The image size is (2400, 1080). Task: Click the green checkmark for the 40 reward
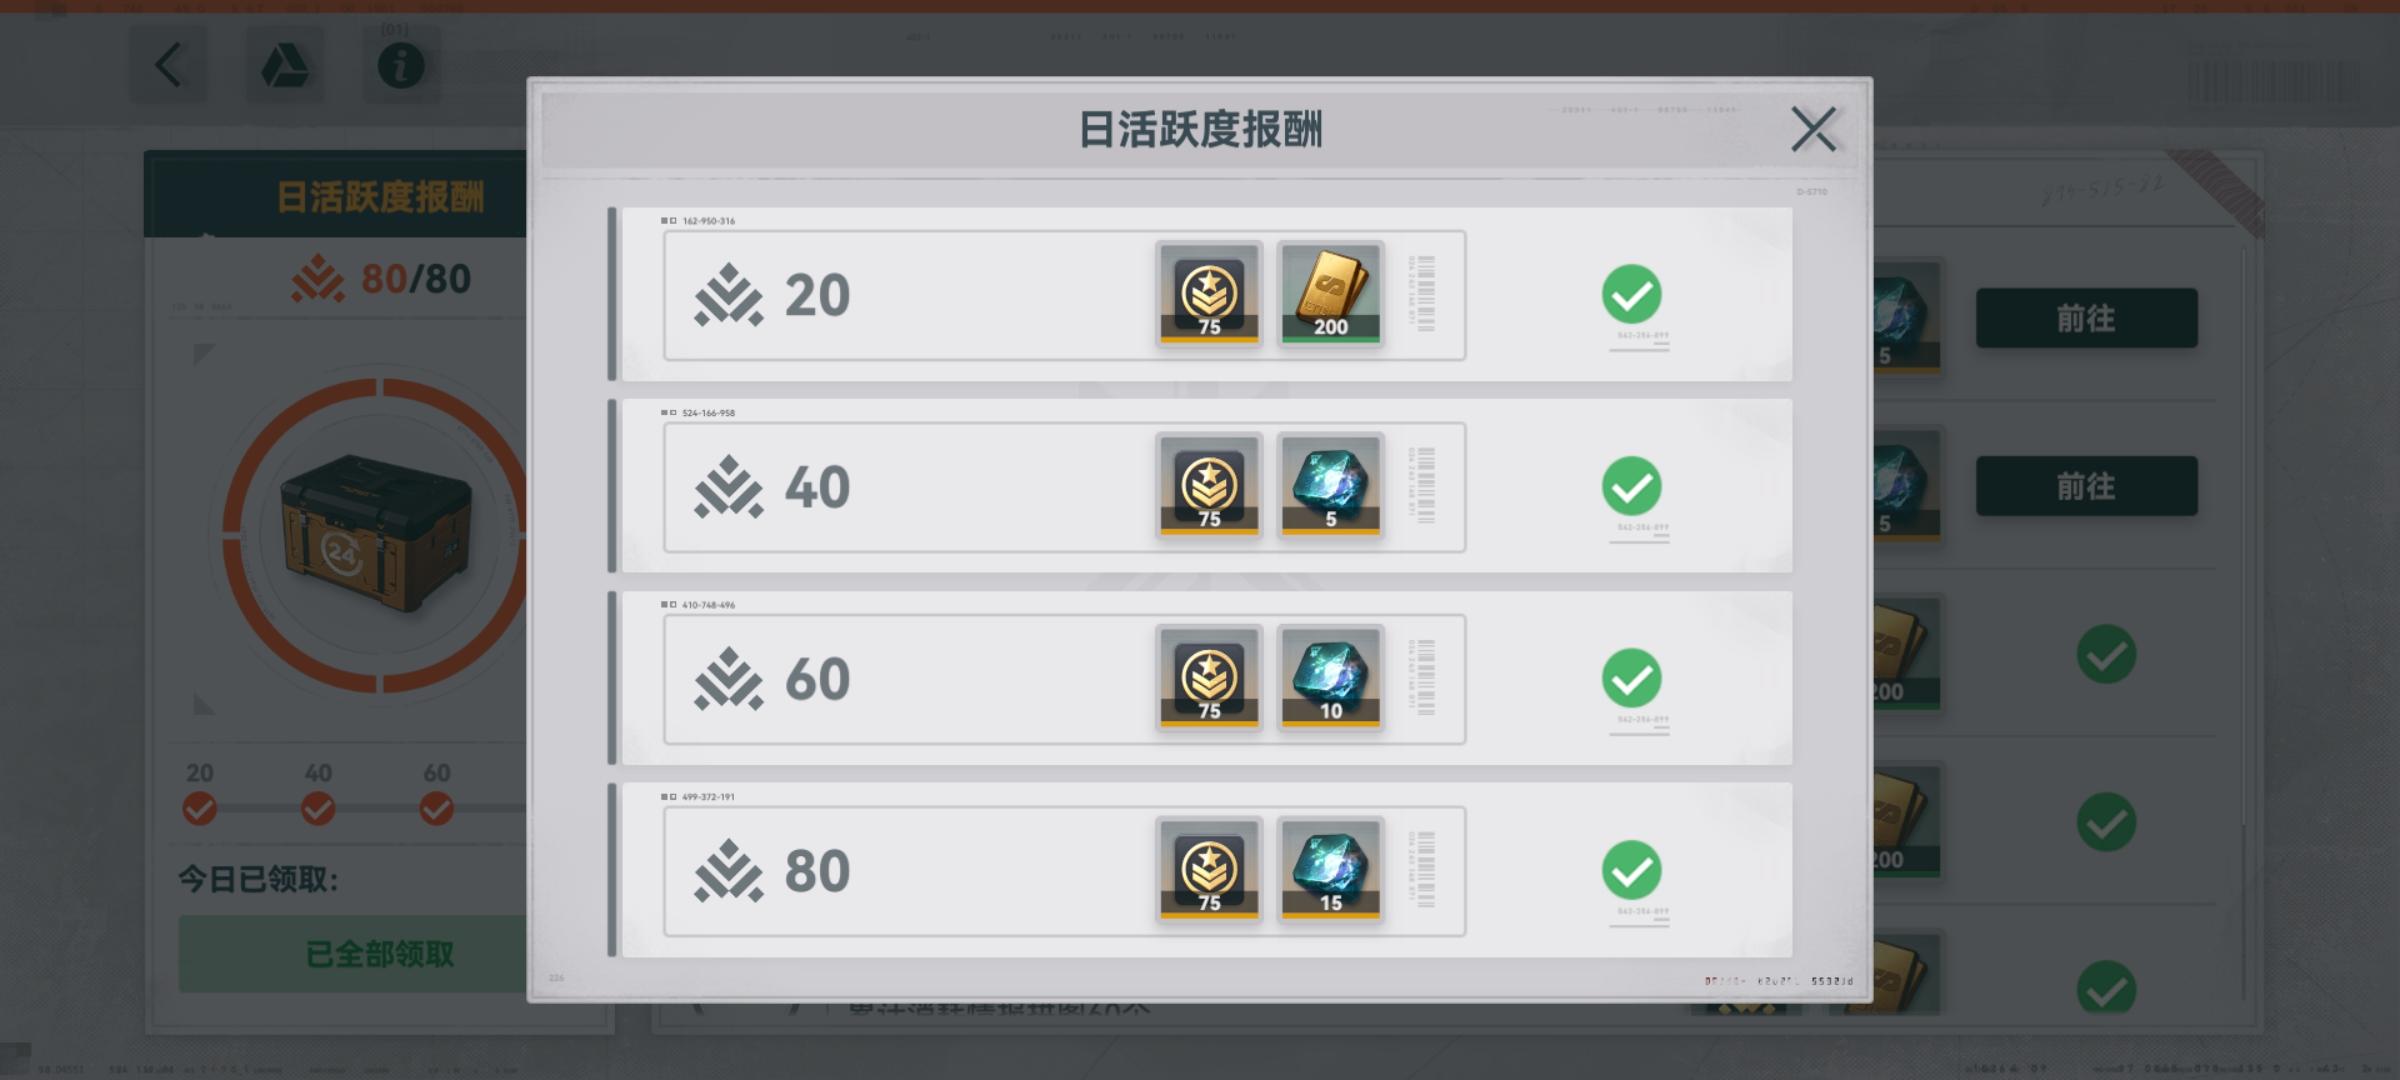pos(1631,486)
